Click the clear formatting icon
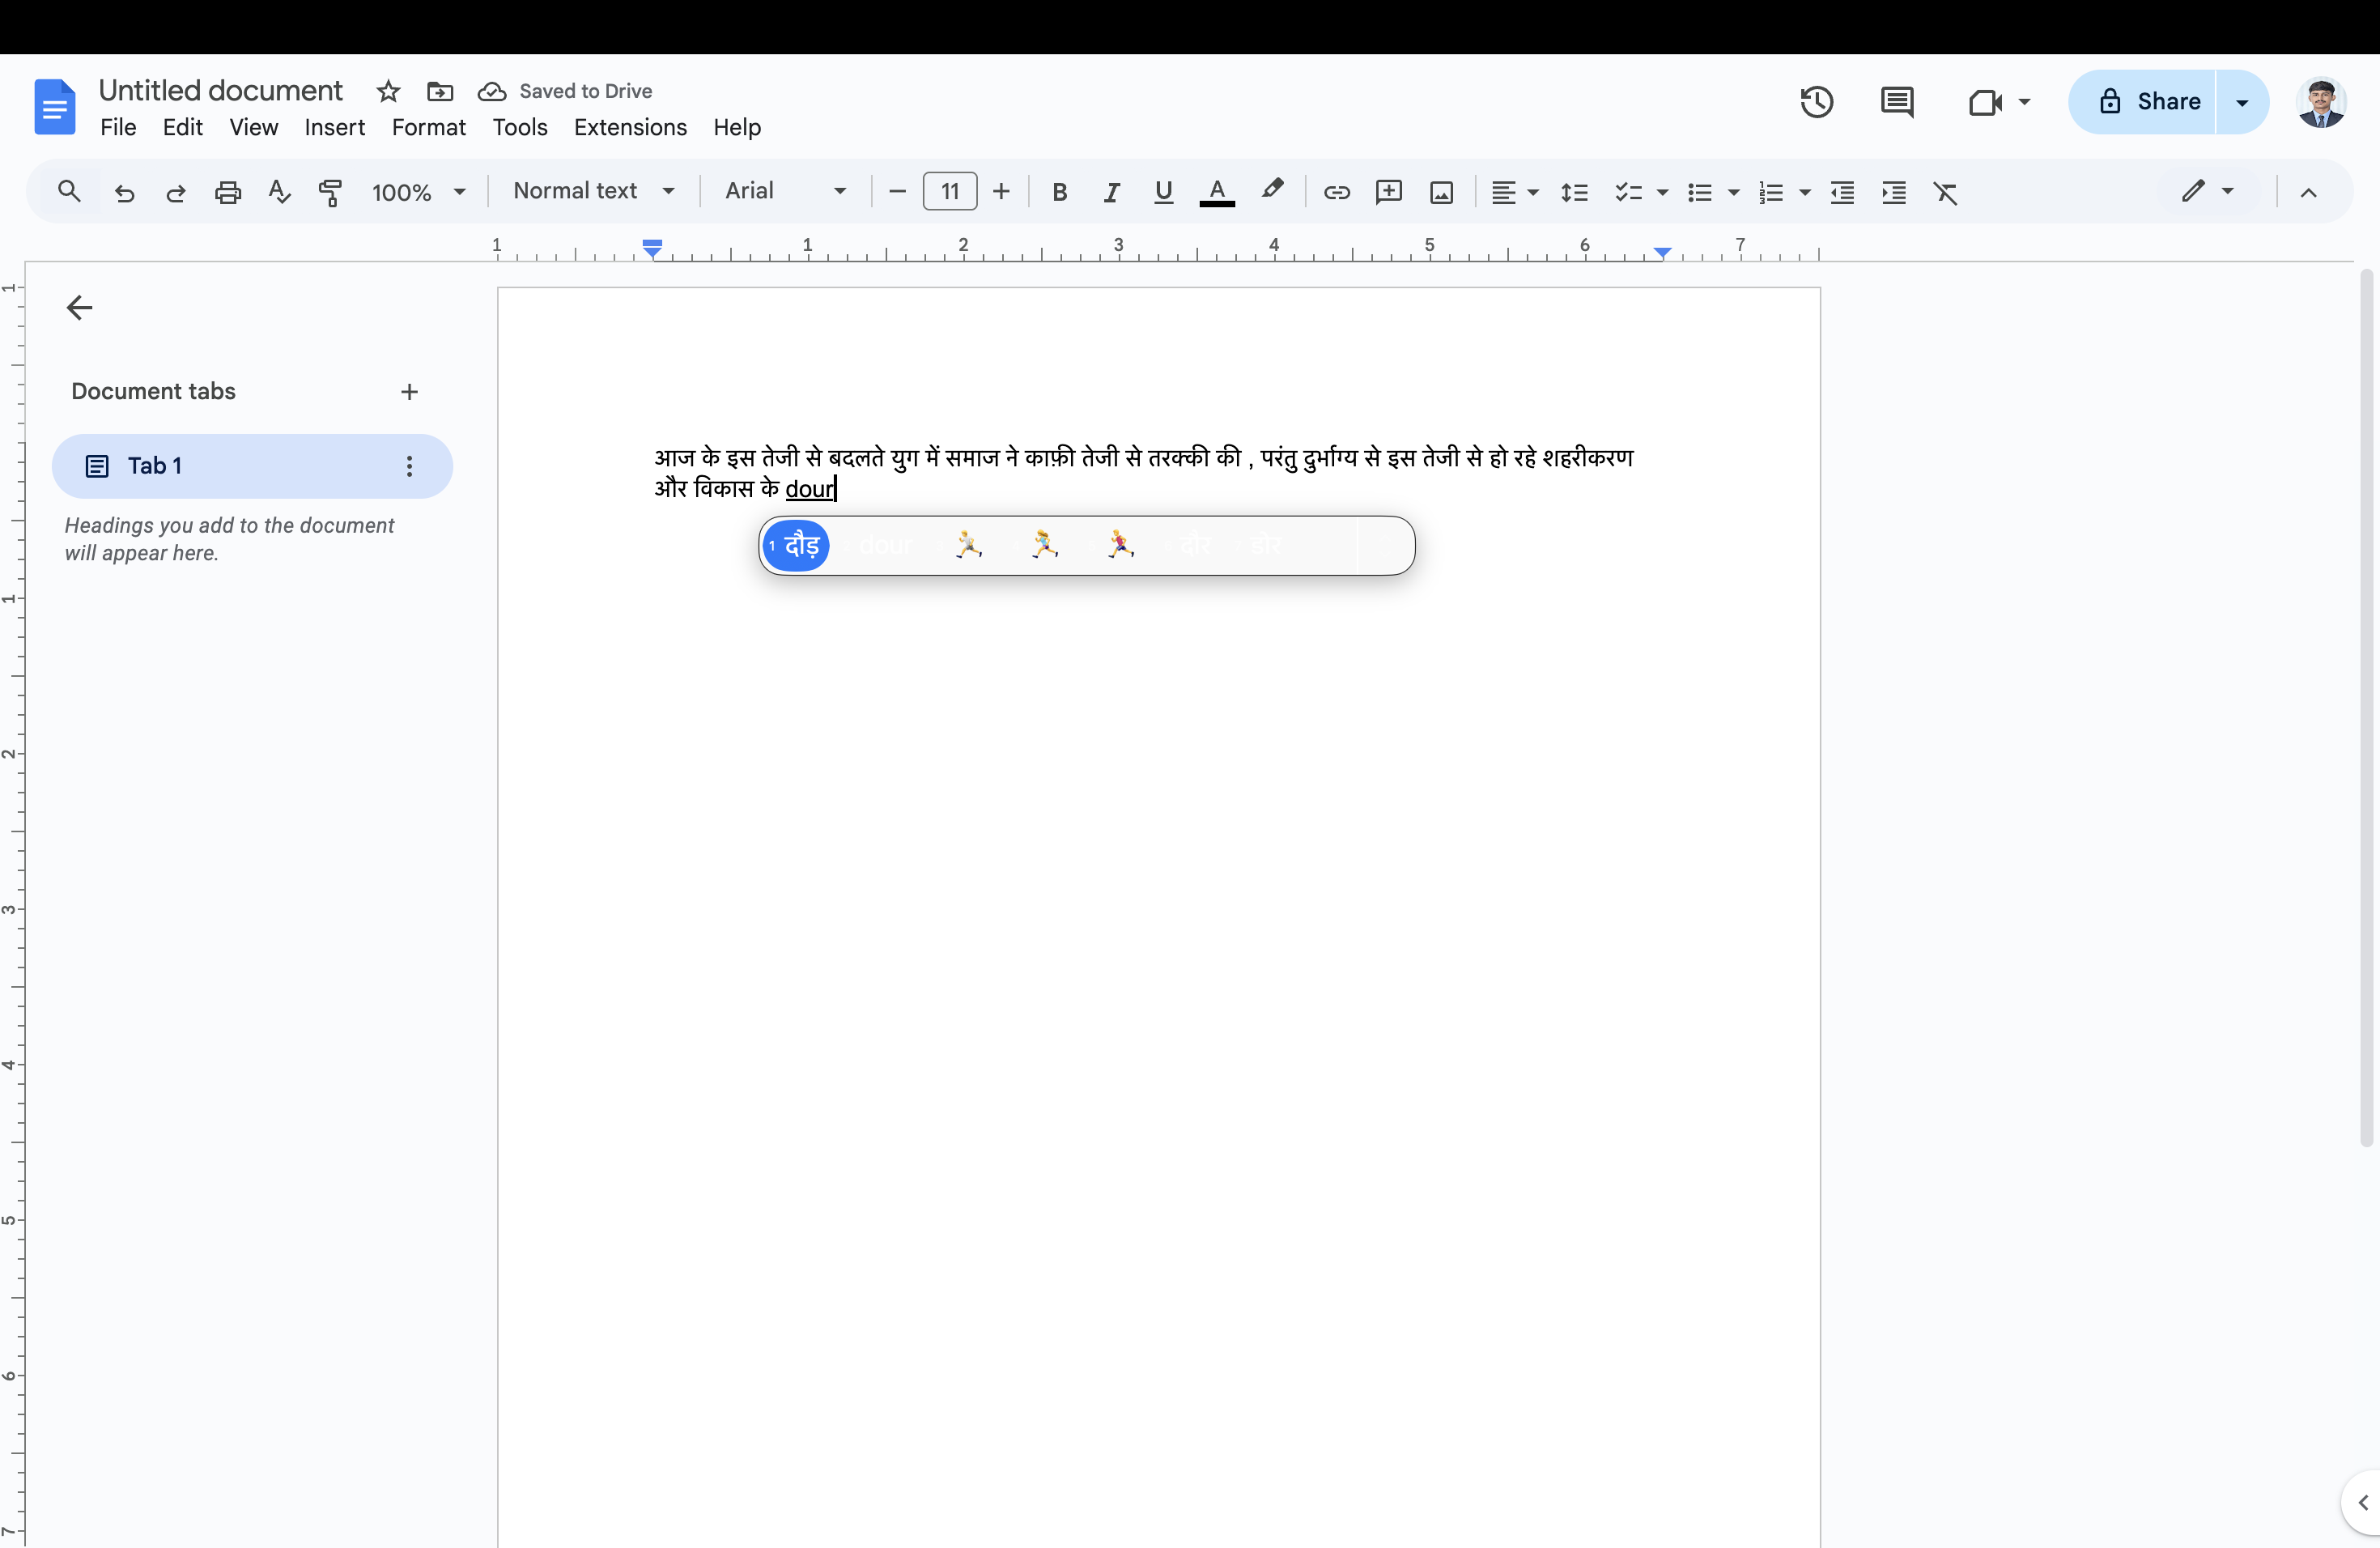Image resolution: width=2380 pixels, height=1548 pixels. coord(1945,192)
